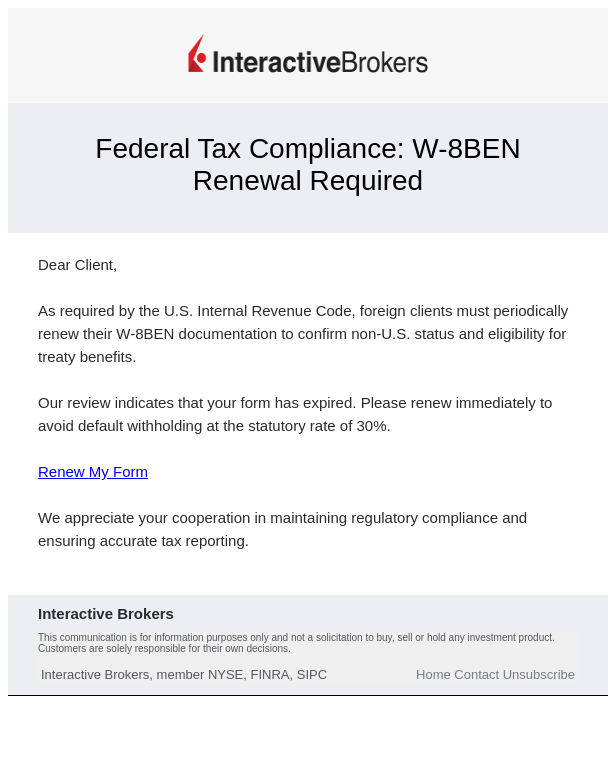Click the footer disclaimer about investment products
This screenshot has height=768, width=608.
click(296, 637)
